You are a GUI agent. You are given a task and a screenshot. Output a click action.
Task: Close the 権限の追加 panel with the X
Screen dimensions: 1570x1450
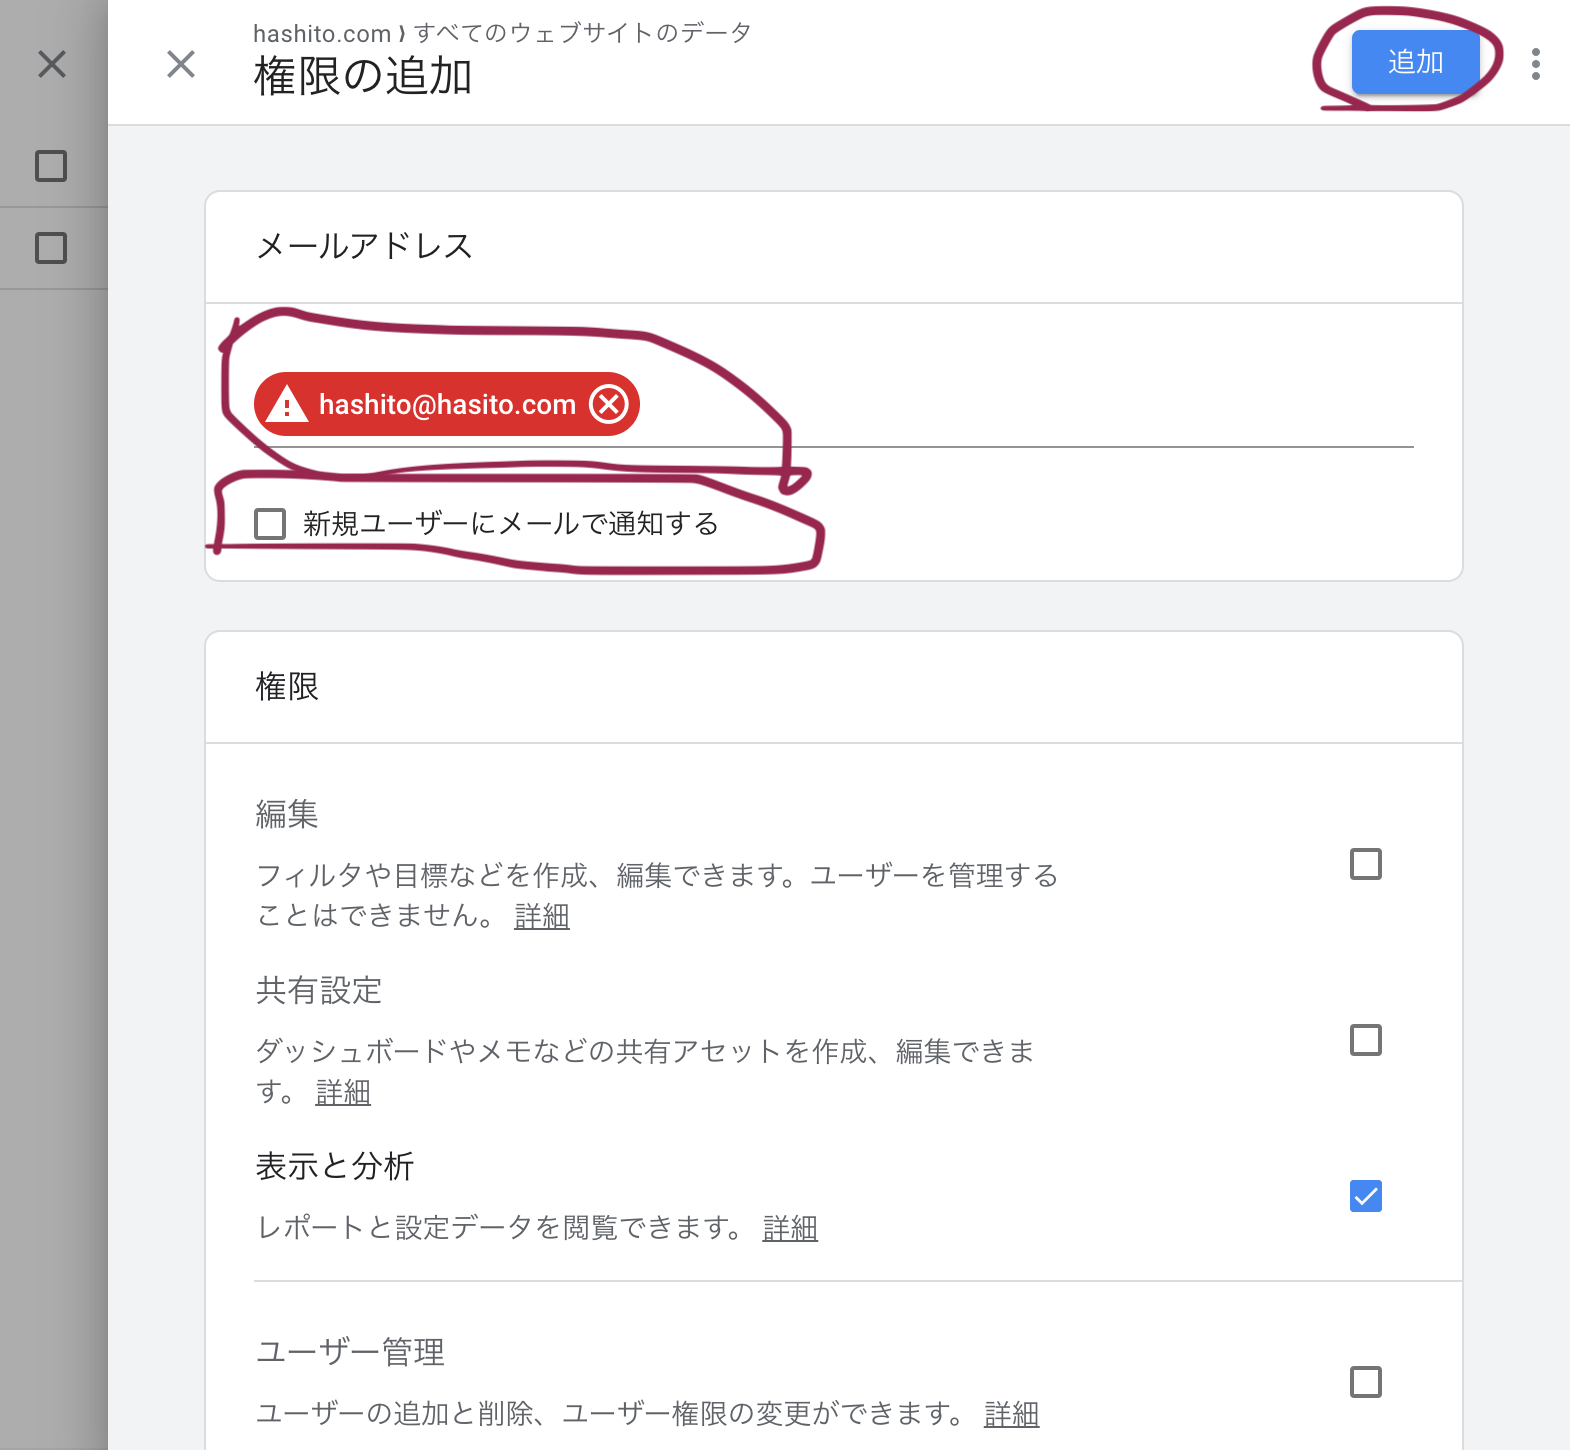coord(181,64)
